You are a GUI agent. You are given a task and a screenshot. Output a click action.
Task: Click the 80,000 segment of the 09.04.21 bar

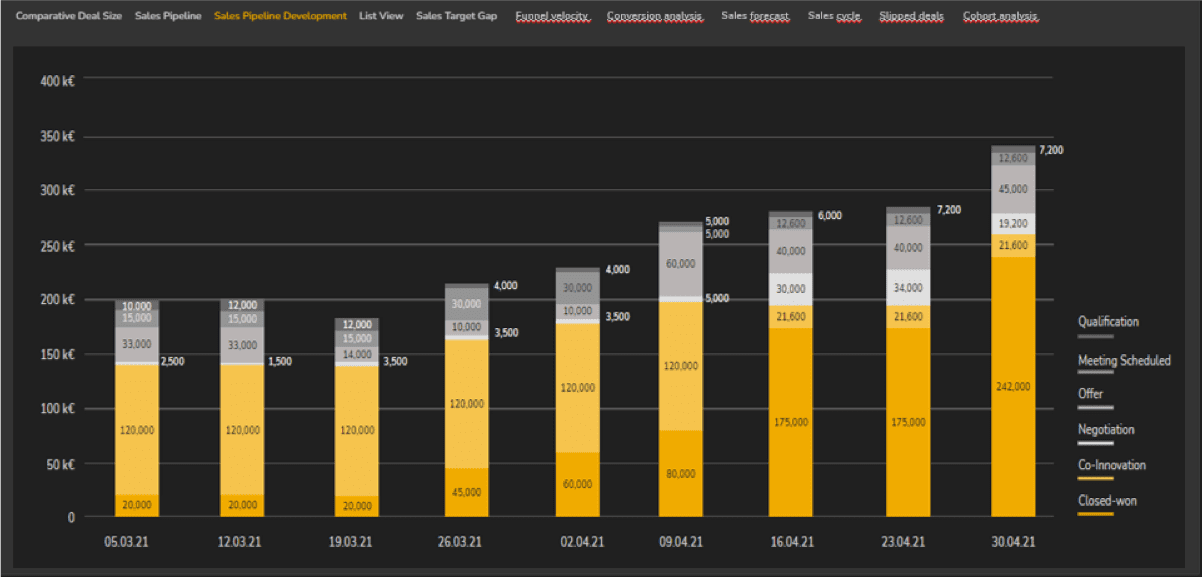[681, 475]
